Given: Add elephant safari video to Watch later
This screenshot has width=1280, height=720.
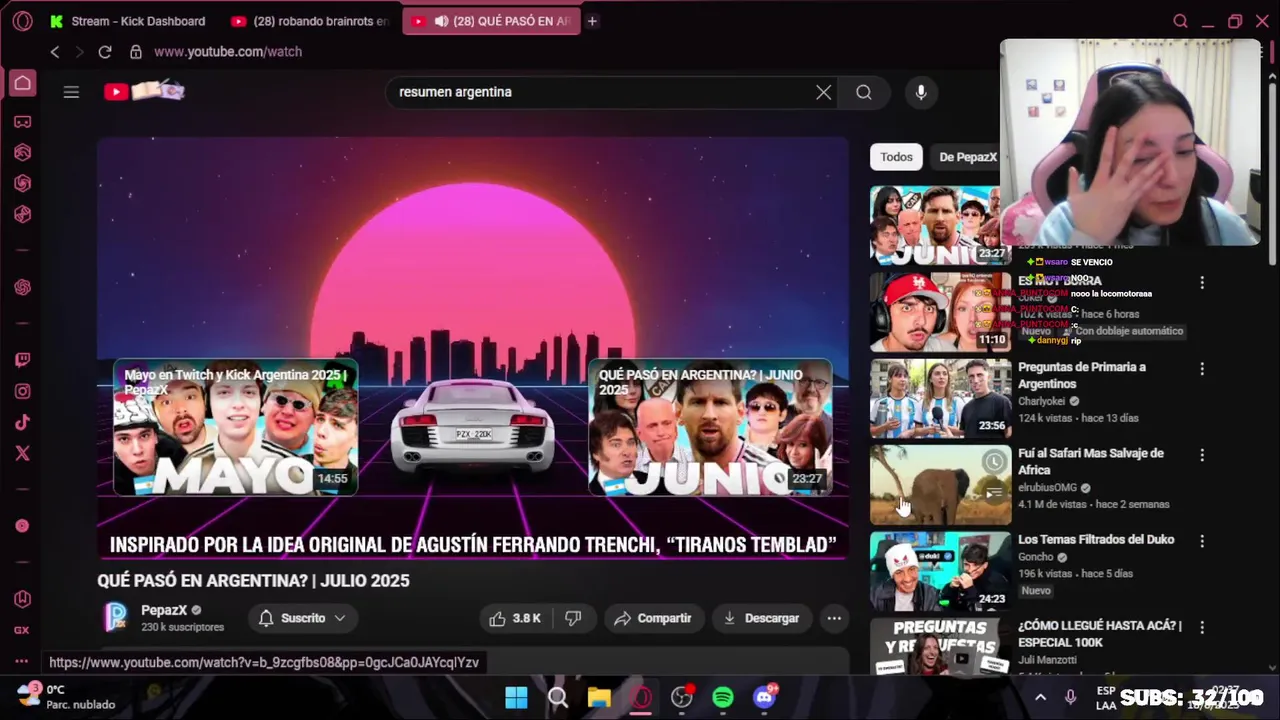Looking at the screenshot, I should pos(994,461).
